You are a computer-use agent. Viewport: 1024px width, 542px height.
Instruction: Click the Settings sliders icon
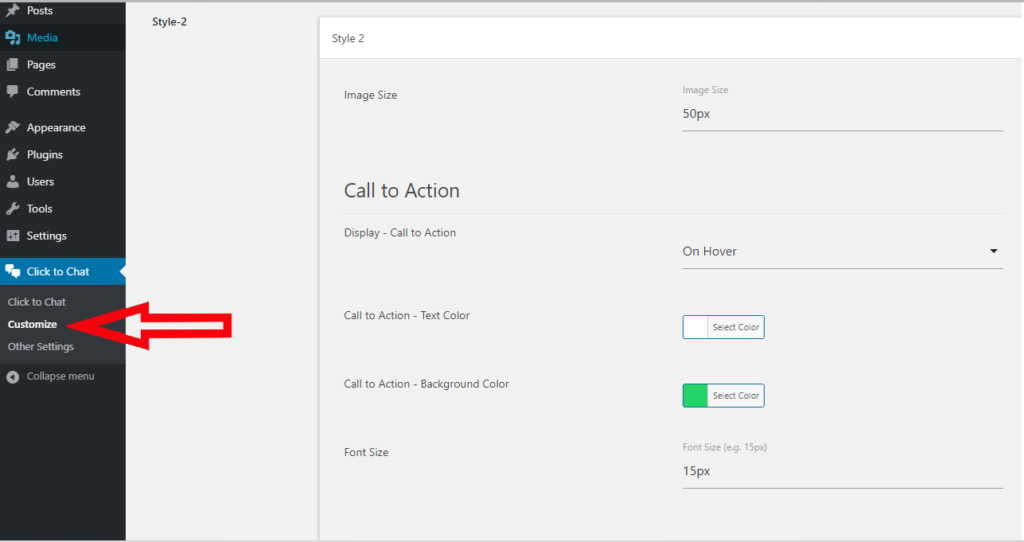coord(12,236)
